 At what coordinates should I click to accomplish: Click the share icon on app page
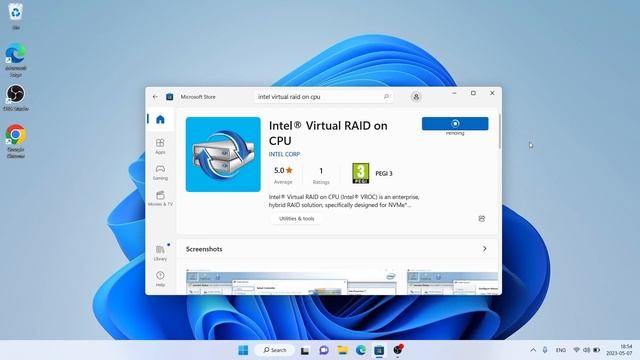click(x=482, y=218)
